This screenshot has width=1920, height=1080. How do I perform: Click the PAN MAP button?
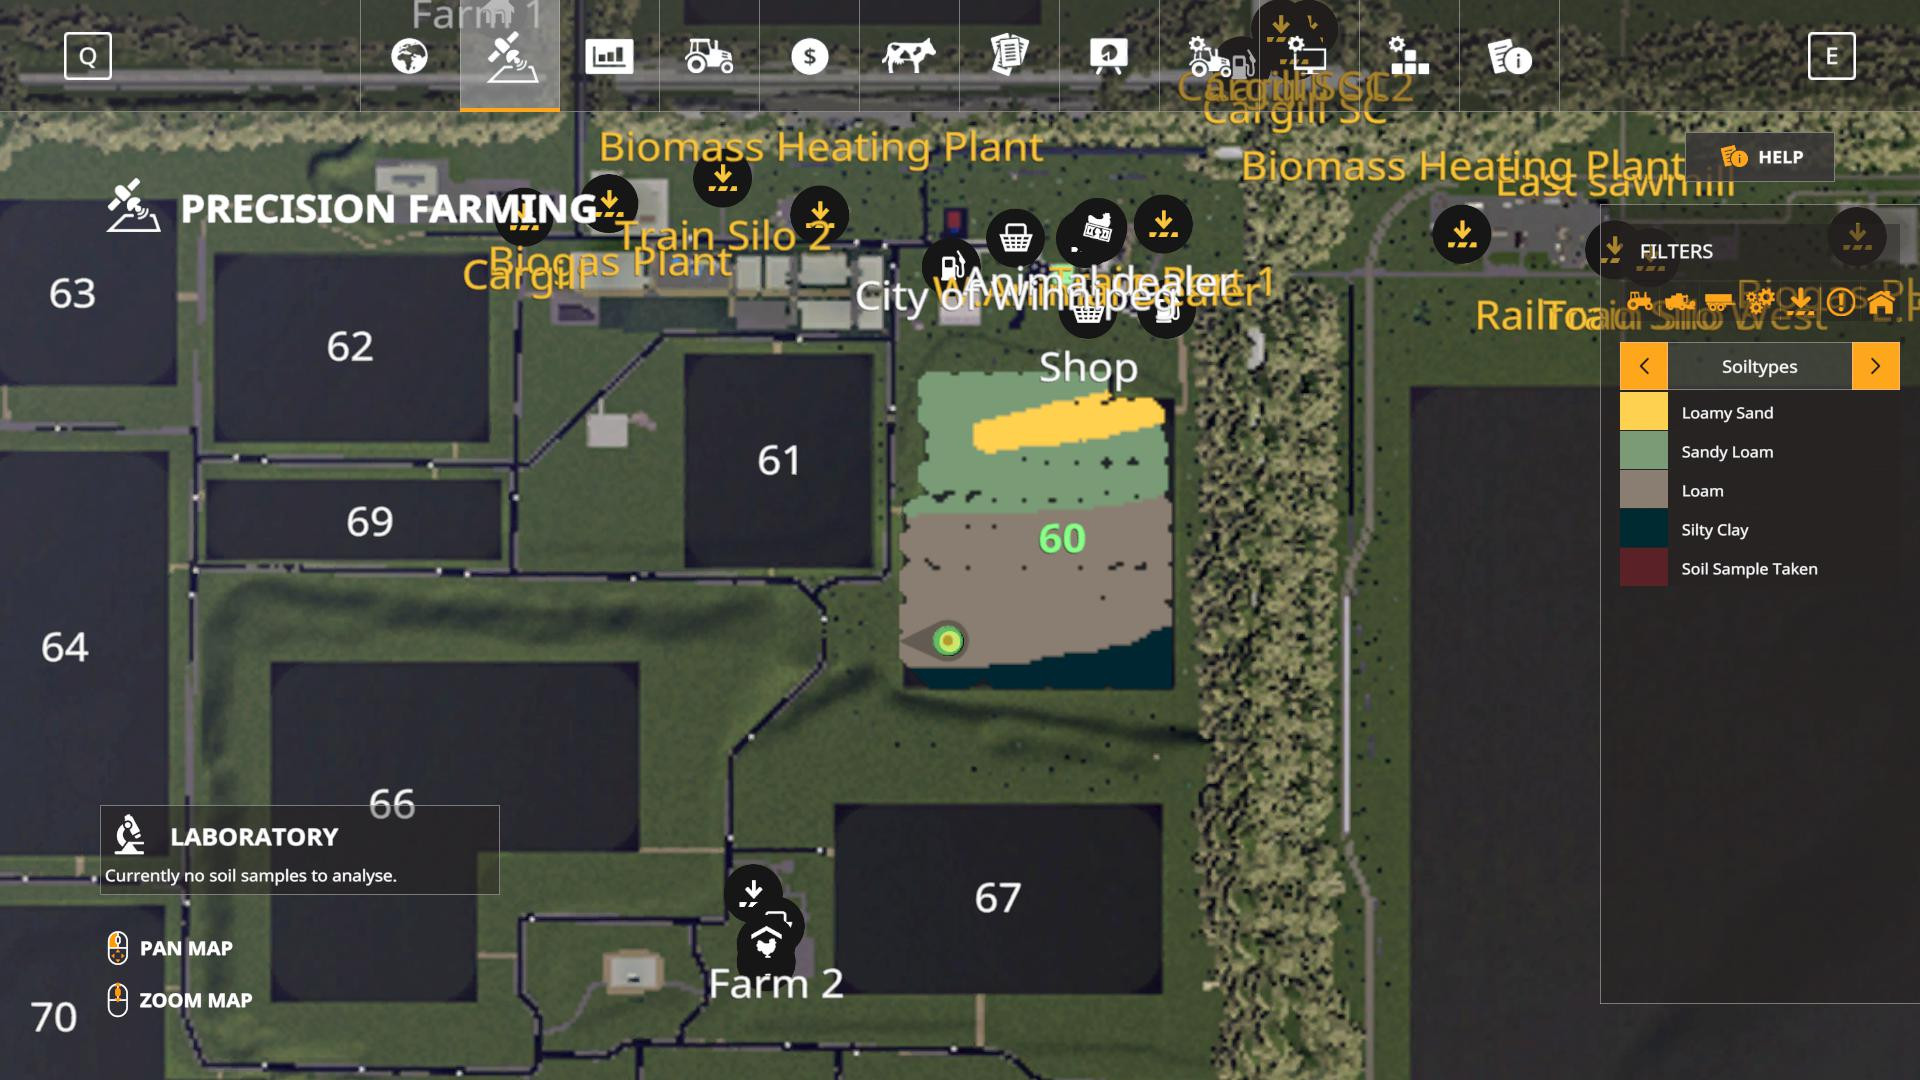pyautogui.click(x=185, y=947)
